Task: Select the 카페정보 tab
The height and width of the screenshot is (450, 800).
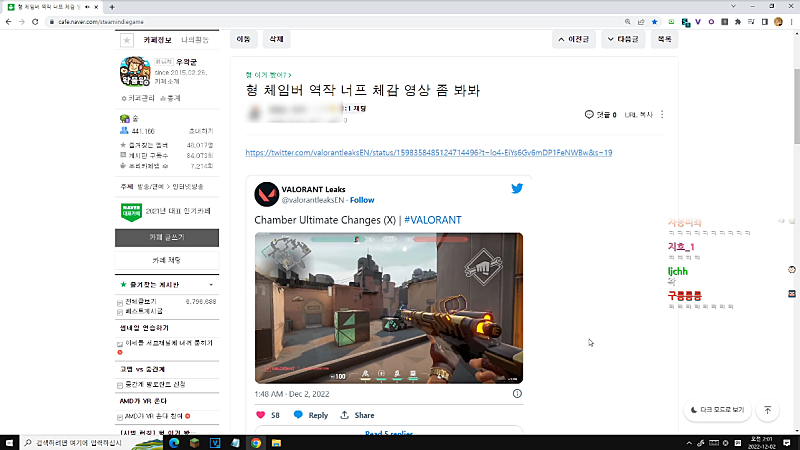Action: click(158, 39)
